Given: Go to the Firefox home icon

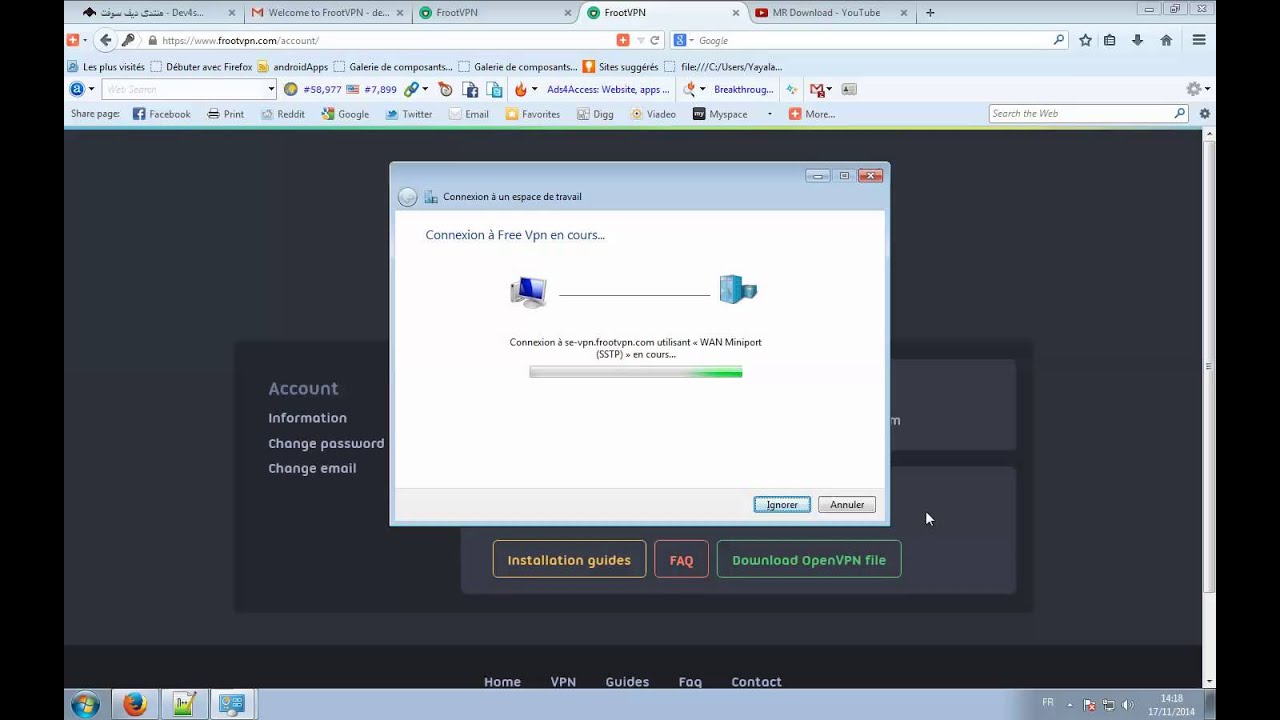Looking at the screenshot, I should [1166, 40].
